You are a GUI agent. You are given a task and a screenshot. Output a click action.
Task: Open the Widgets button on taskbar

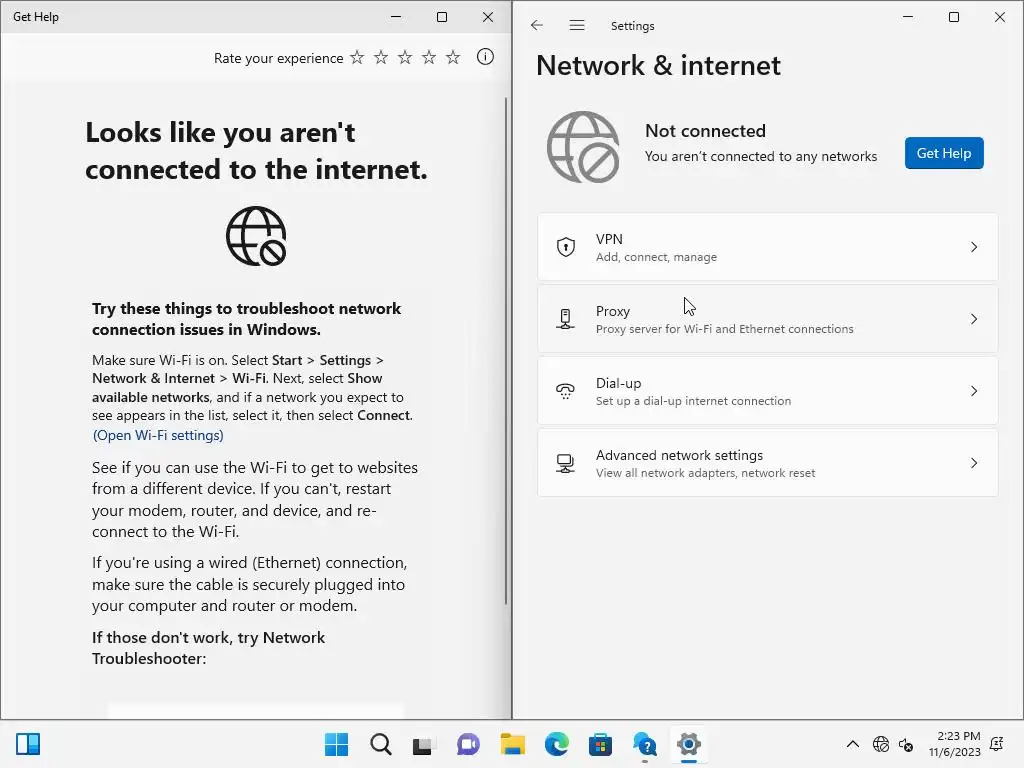28,744
